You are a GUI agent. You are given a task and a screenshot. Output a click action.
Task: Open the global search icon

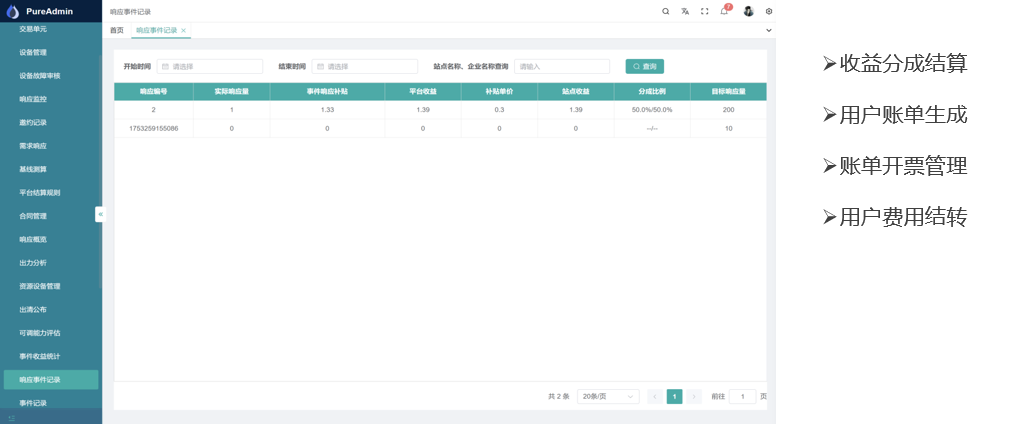tap(666, 11)
